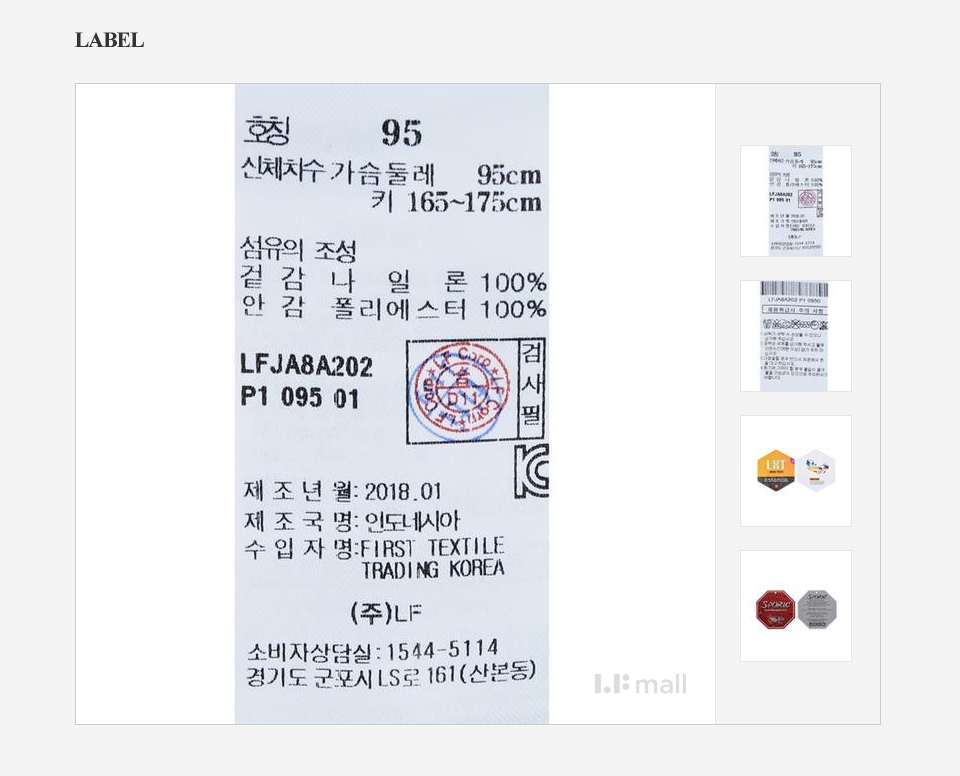
Task: Click the red octagon Sporio tag
Action: click(x=775, y=609)
